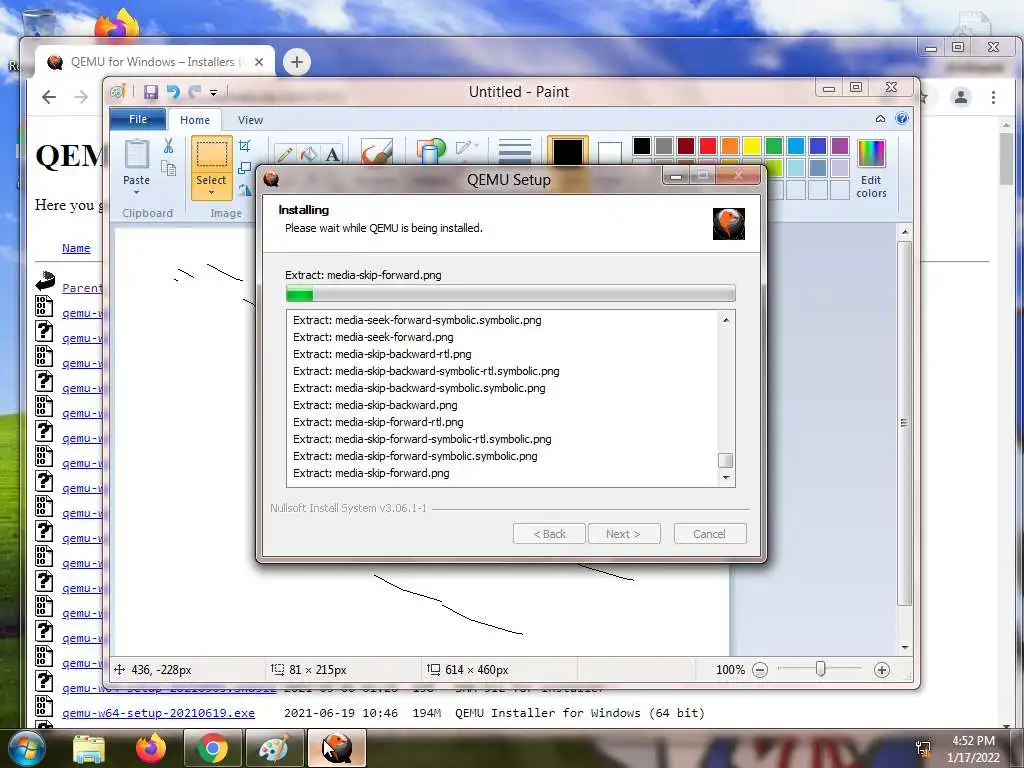The height and width of the screenshot is (768, 1024).
Task: Open the Shapes gallery icon
Action: (430, 151)
